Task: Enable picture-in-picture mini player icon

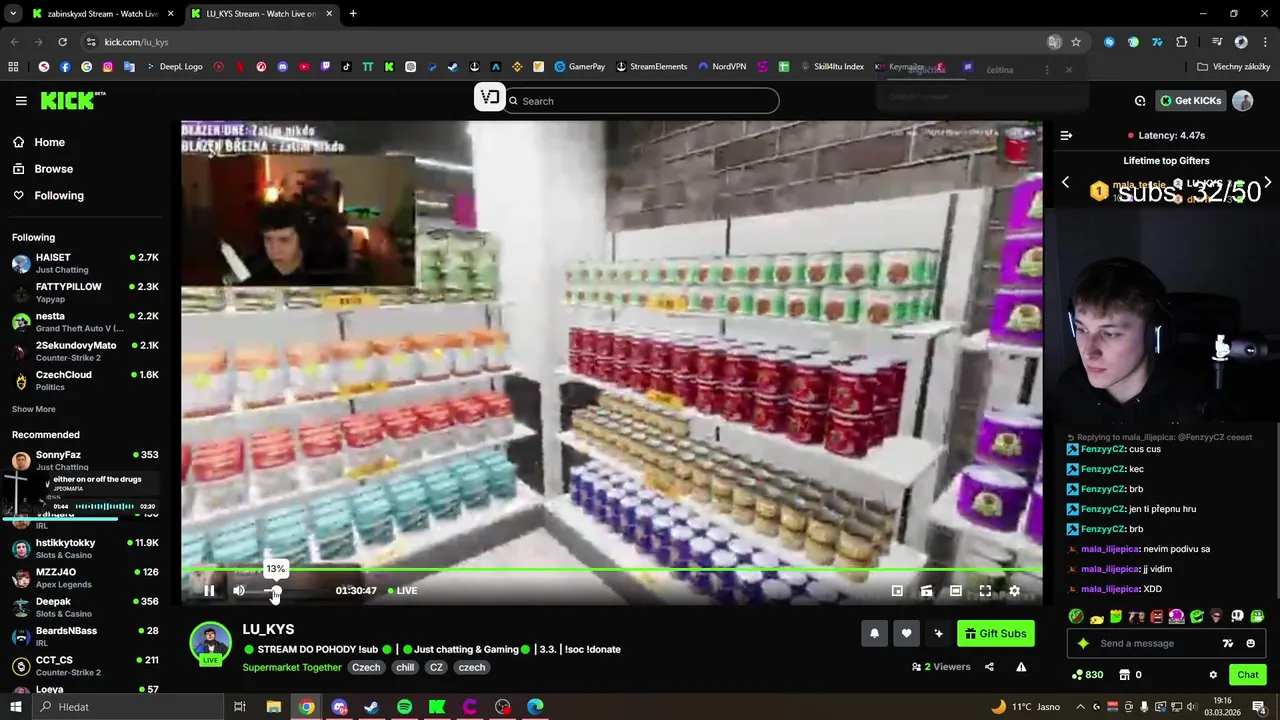Action: click(897, 591)
